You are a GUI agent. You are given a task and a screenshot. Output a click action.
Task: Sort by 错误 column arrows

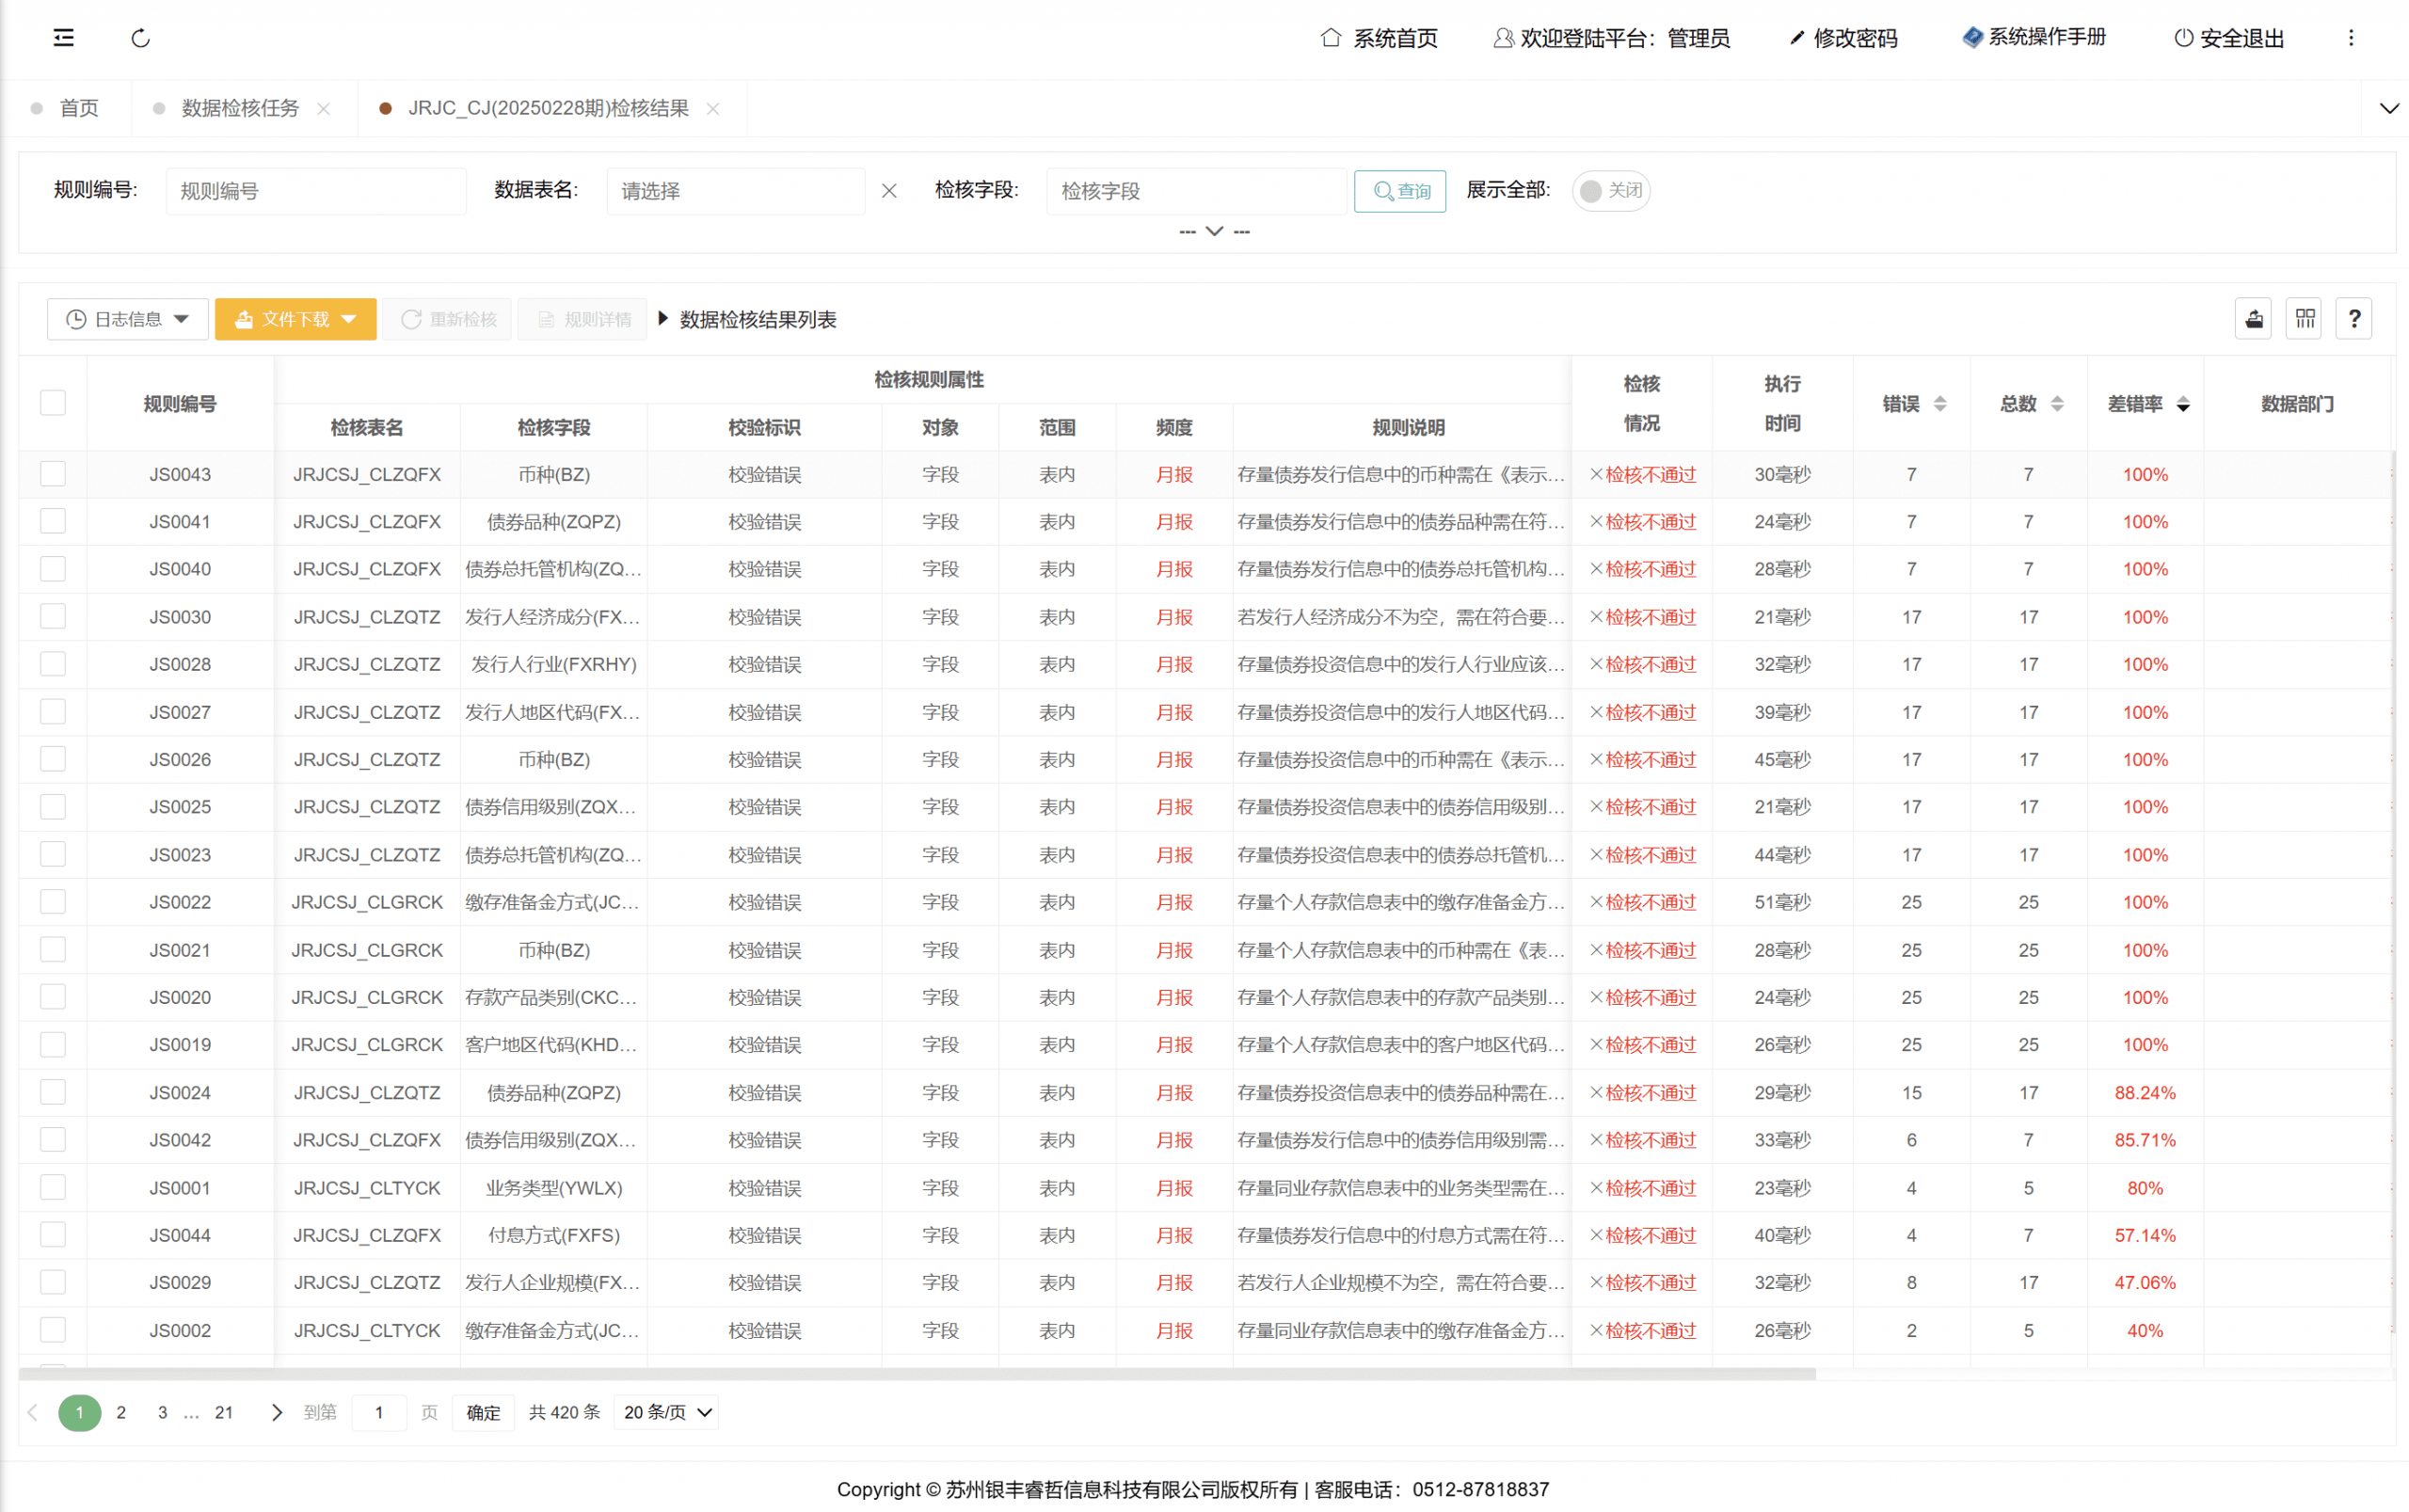[1939, 404]
